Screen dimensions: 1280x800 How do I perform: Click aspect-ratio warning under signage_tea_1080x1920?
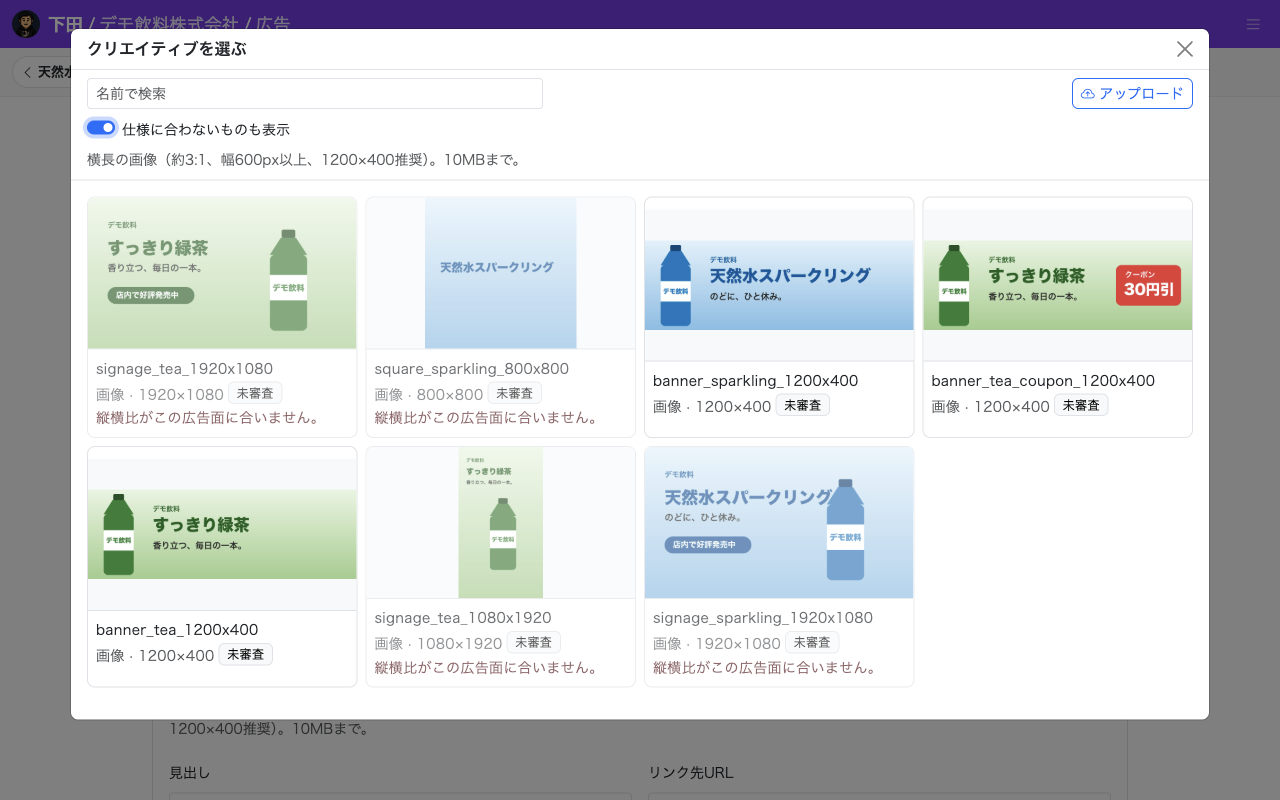[486, 667]
